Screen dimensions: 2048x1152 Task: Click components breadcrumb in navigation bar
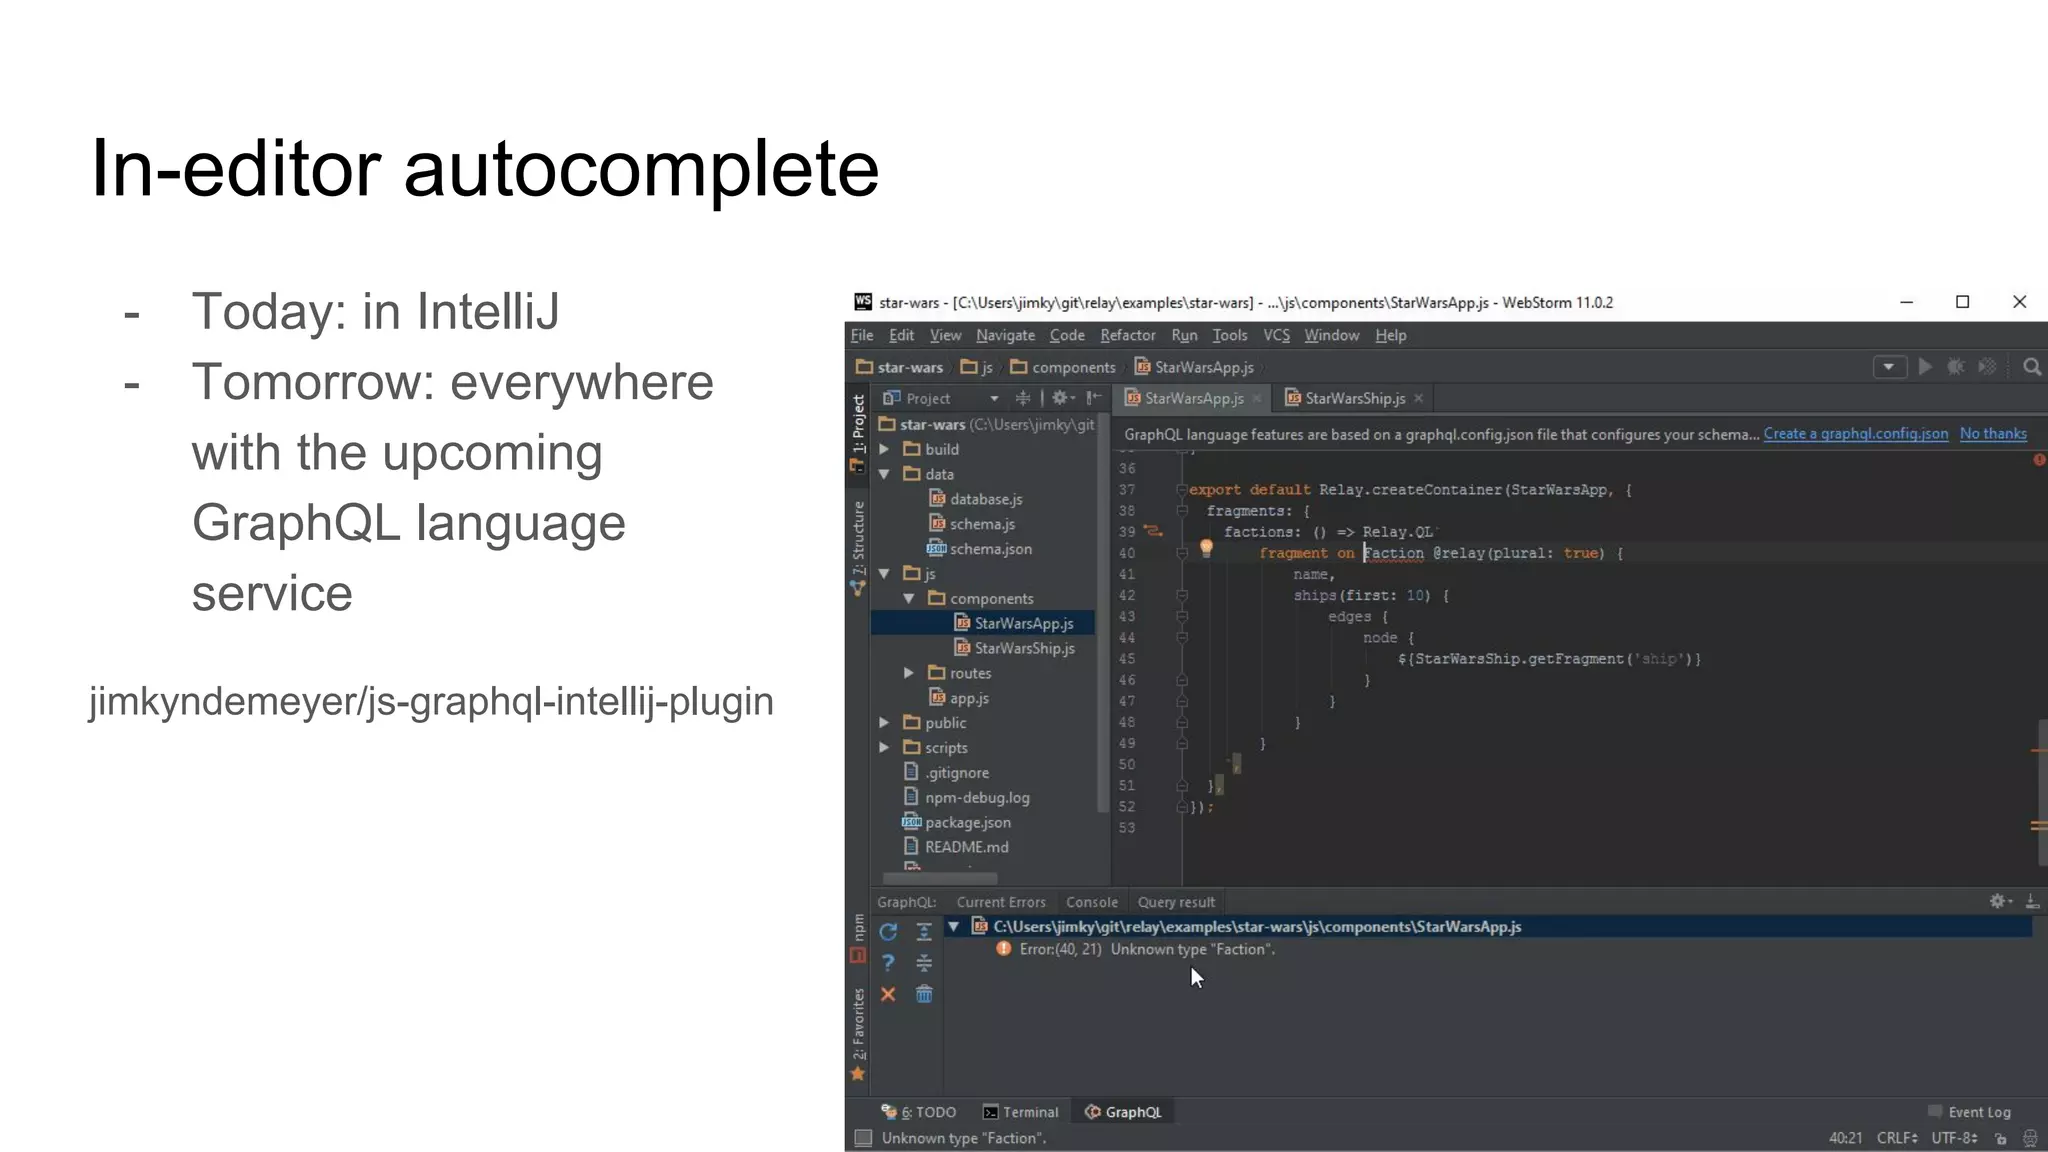click(1062, 367)
